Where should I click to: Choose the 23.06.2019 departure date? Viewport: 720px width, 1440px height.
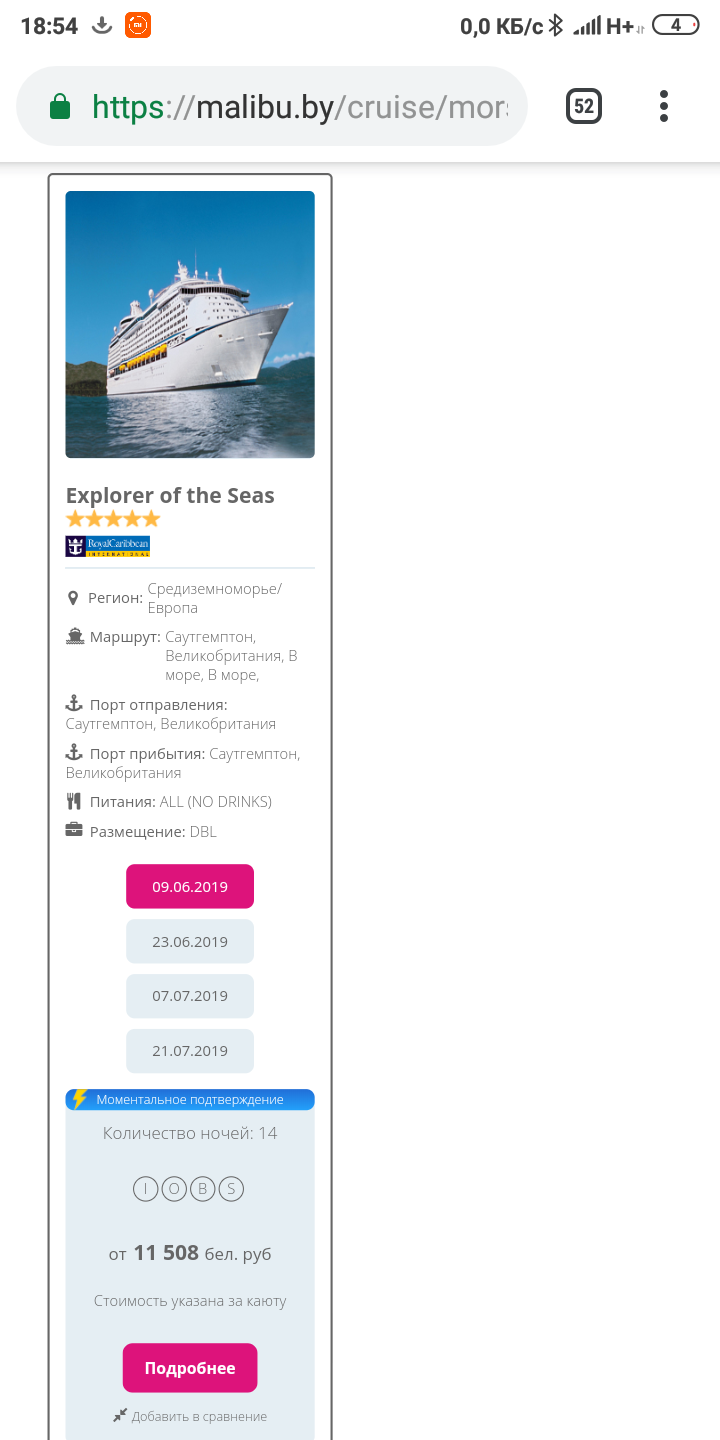click(x=190, y=942)
